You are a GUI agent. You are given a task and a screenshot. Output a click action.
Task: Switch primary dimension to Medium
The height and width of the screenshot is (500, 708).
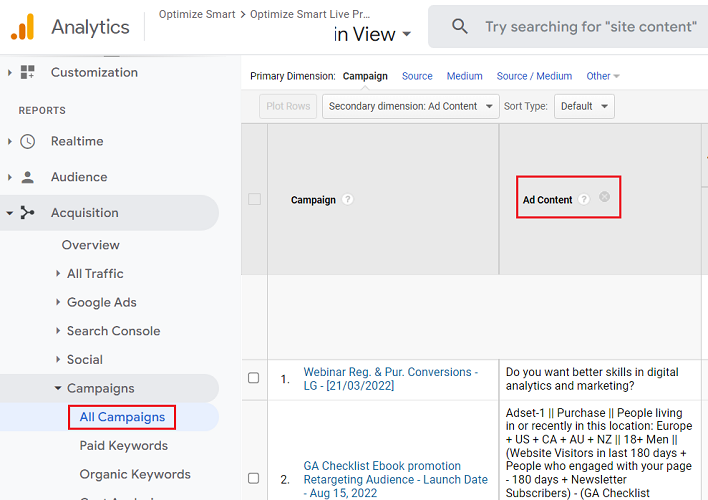coord(465,76)
